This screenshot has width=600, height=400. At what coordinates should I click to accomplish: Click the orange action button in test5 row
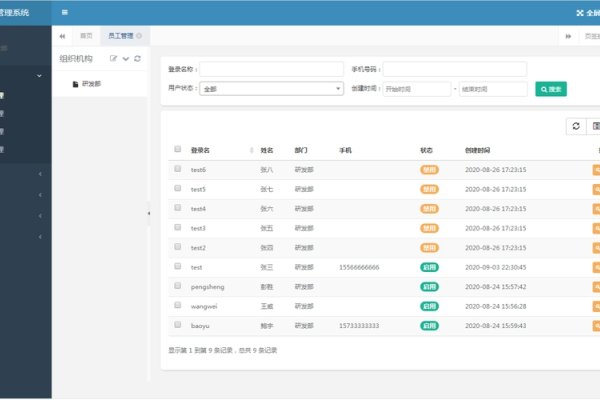coord(596,189)
